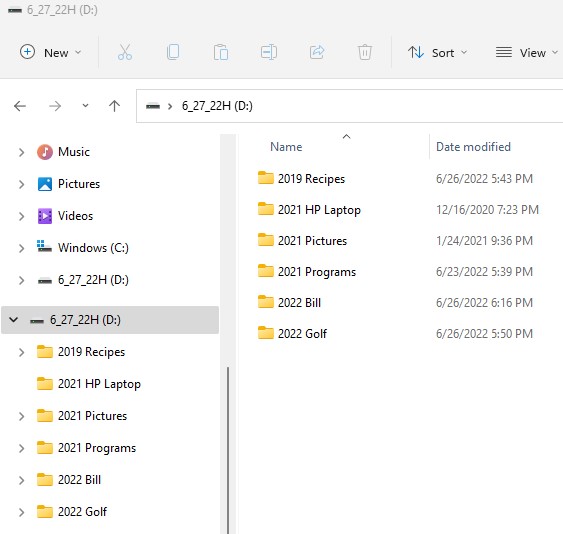Viewport: 563px width, 534px height.
Task: Click the Cut scissors icon
Action: [x=125, y=52]
